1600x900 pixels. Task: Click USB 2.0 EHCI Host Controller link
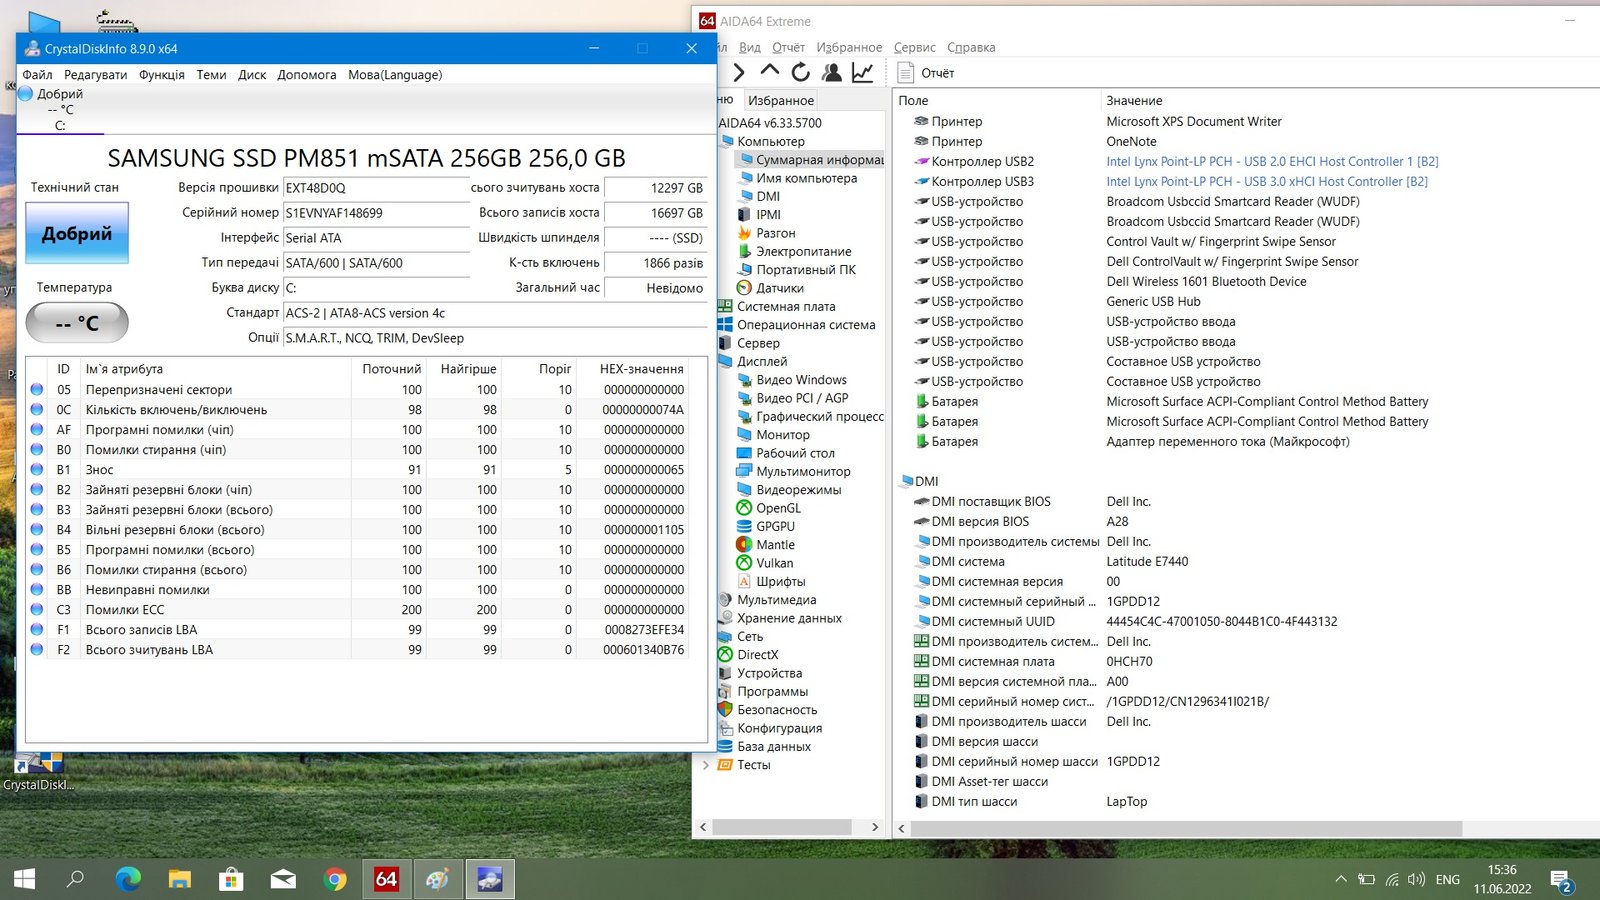pyautogui.click(x=1272, y=161)
